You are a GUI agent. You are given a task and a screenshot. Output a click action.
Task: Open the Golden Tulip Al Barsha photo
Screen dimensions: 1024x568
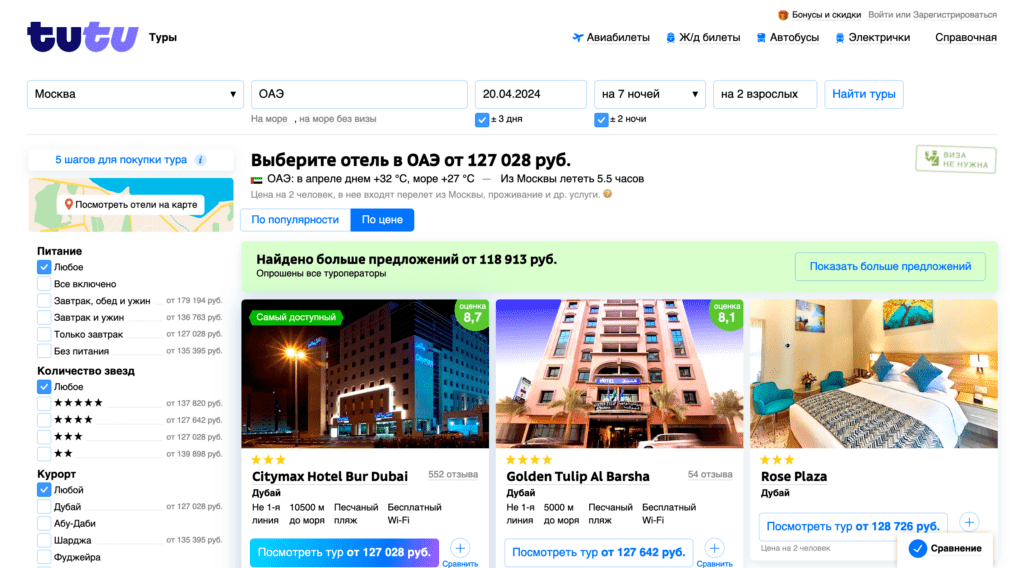(619, 374)
